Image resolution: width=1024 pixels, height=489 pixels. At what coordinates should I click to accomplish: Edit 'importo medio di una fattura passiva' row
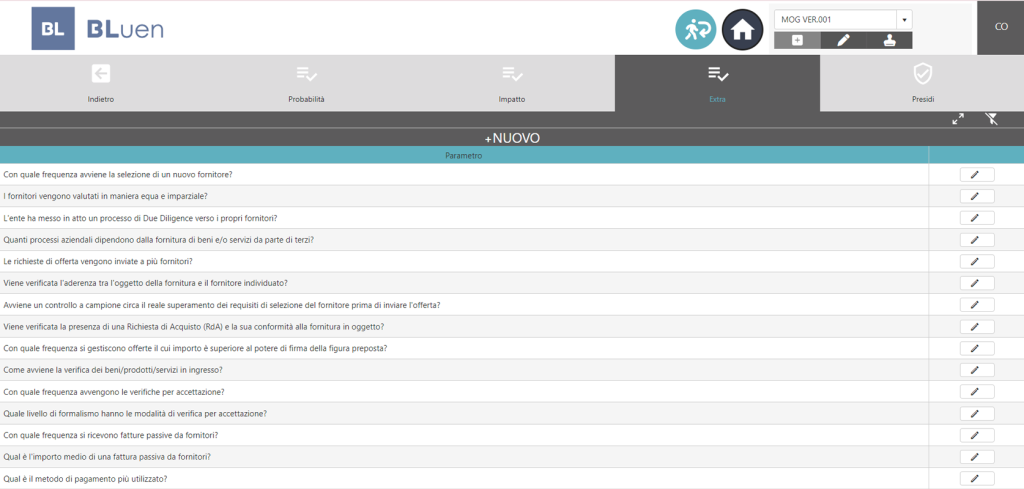click(x=977, y=456)
